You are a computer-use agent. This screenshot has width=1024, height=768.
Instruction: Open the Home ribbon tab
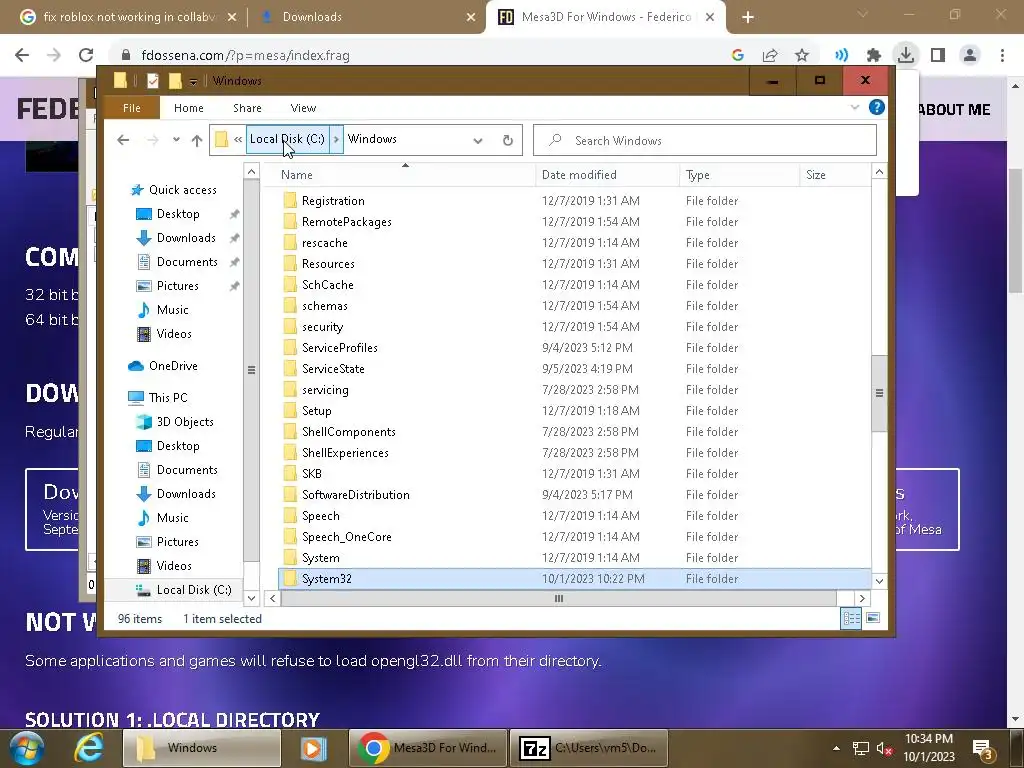coord(189,108)
